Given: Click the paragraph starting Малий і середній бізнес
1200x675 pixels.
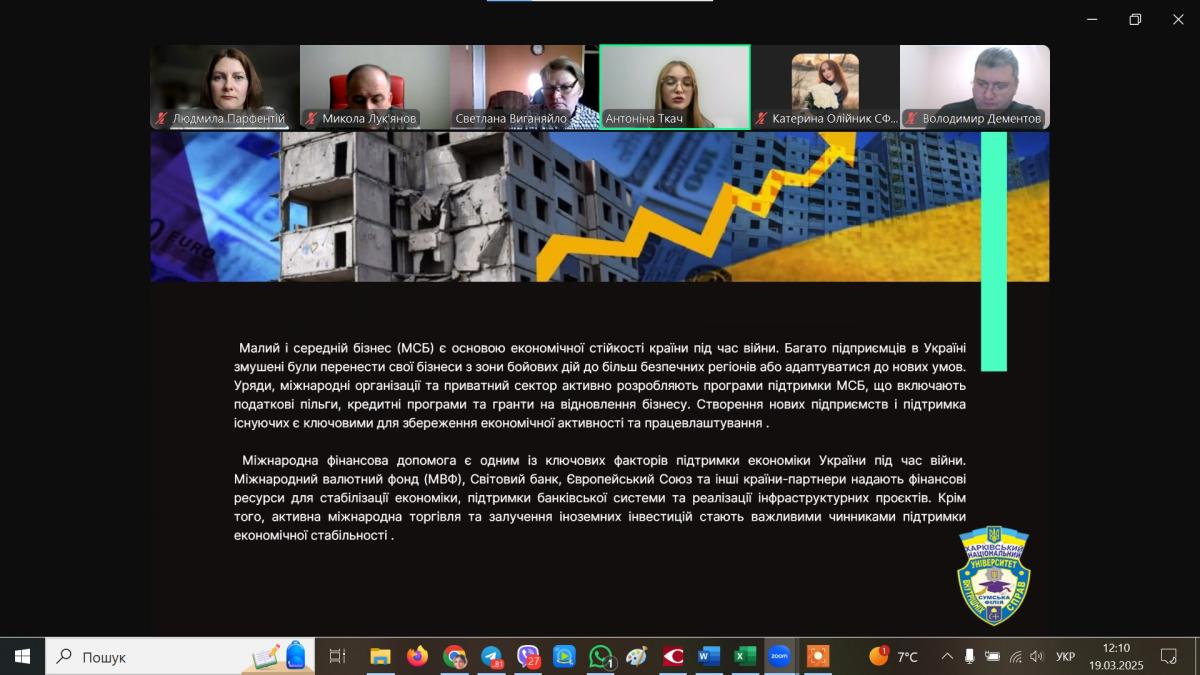Looking at the screenshot, I should click(600, 385).
